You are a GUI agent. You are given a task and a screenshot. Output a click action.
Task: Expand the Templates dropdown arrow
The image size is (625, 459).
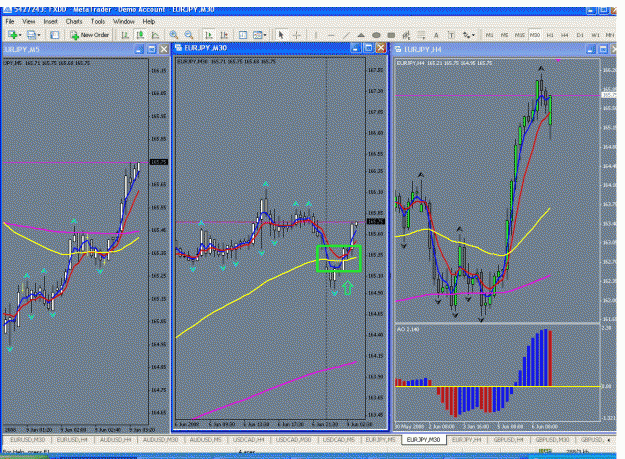click(265, 35)
